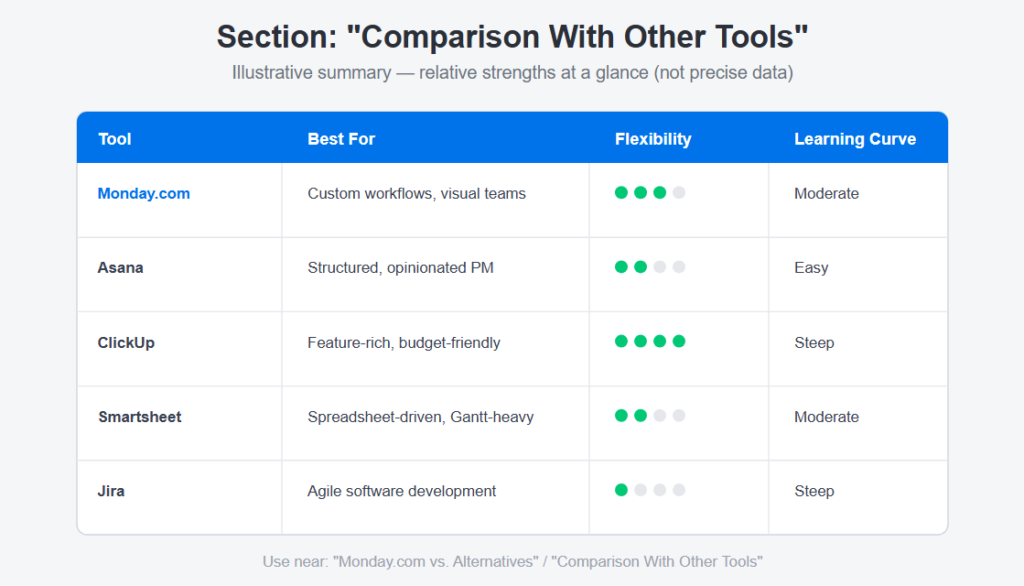Select the ClickUp tool name cell
1024x586 pixels.
(180, 349)
